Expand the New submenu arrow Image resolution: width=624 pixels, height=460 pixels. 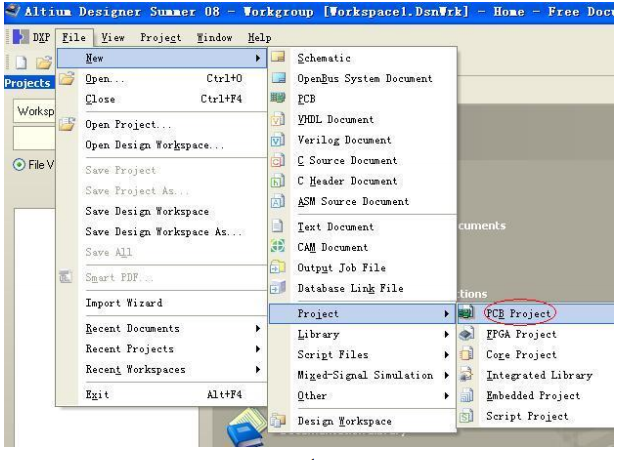[x=258, y=58]
